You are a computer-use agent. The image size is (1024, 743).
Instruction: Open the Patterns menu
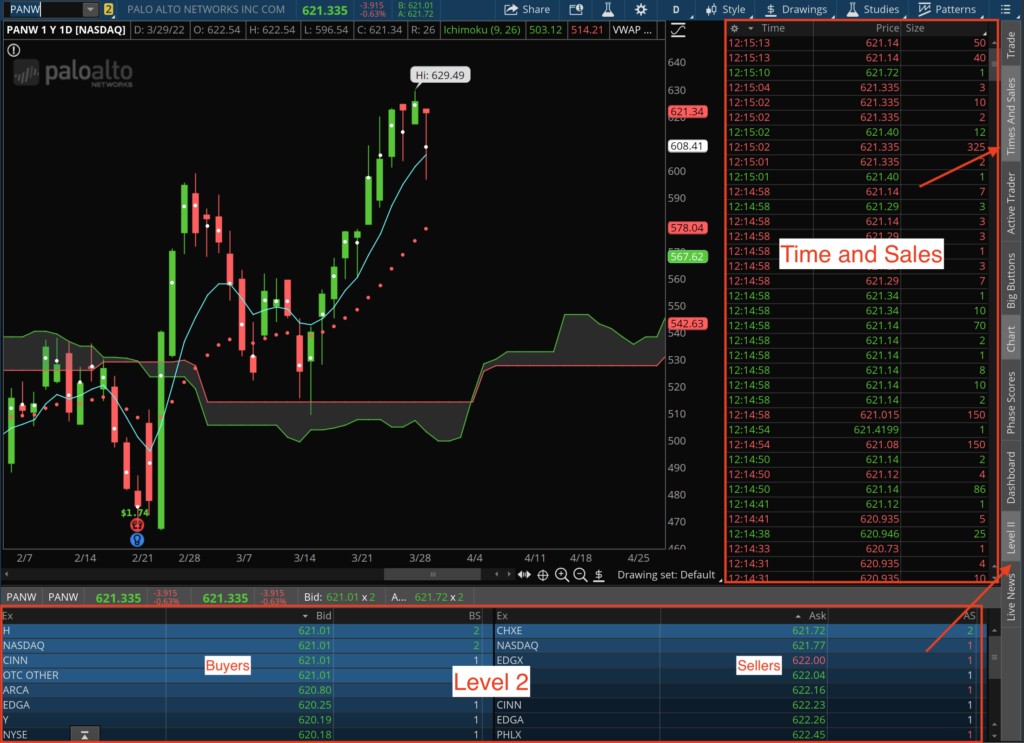(947, 9)
